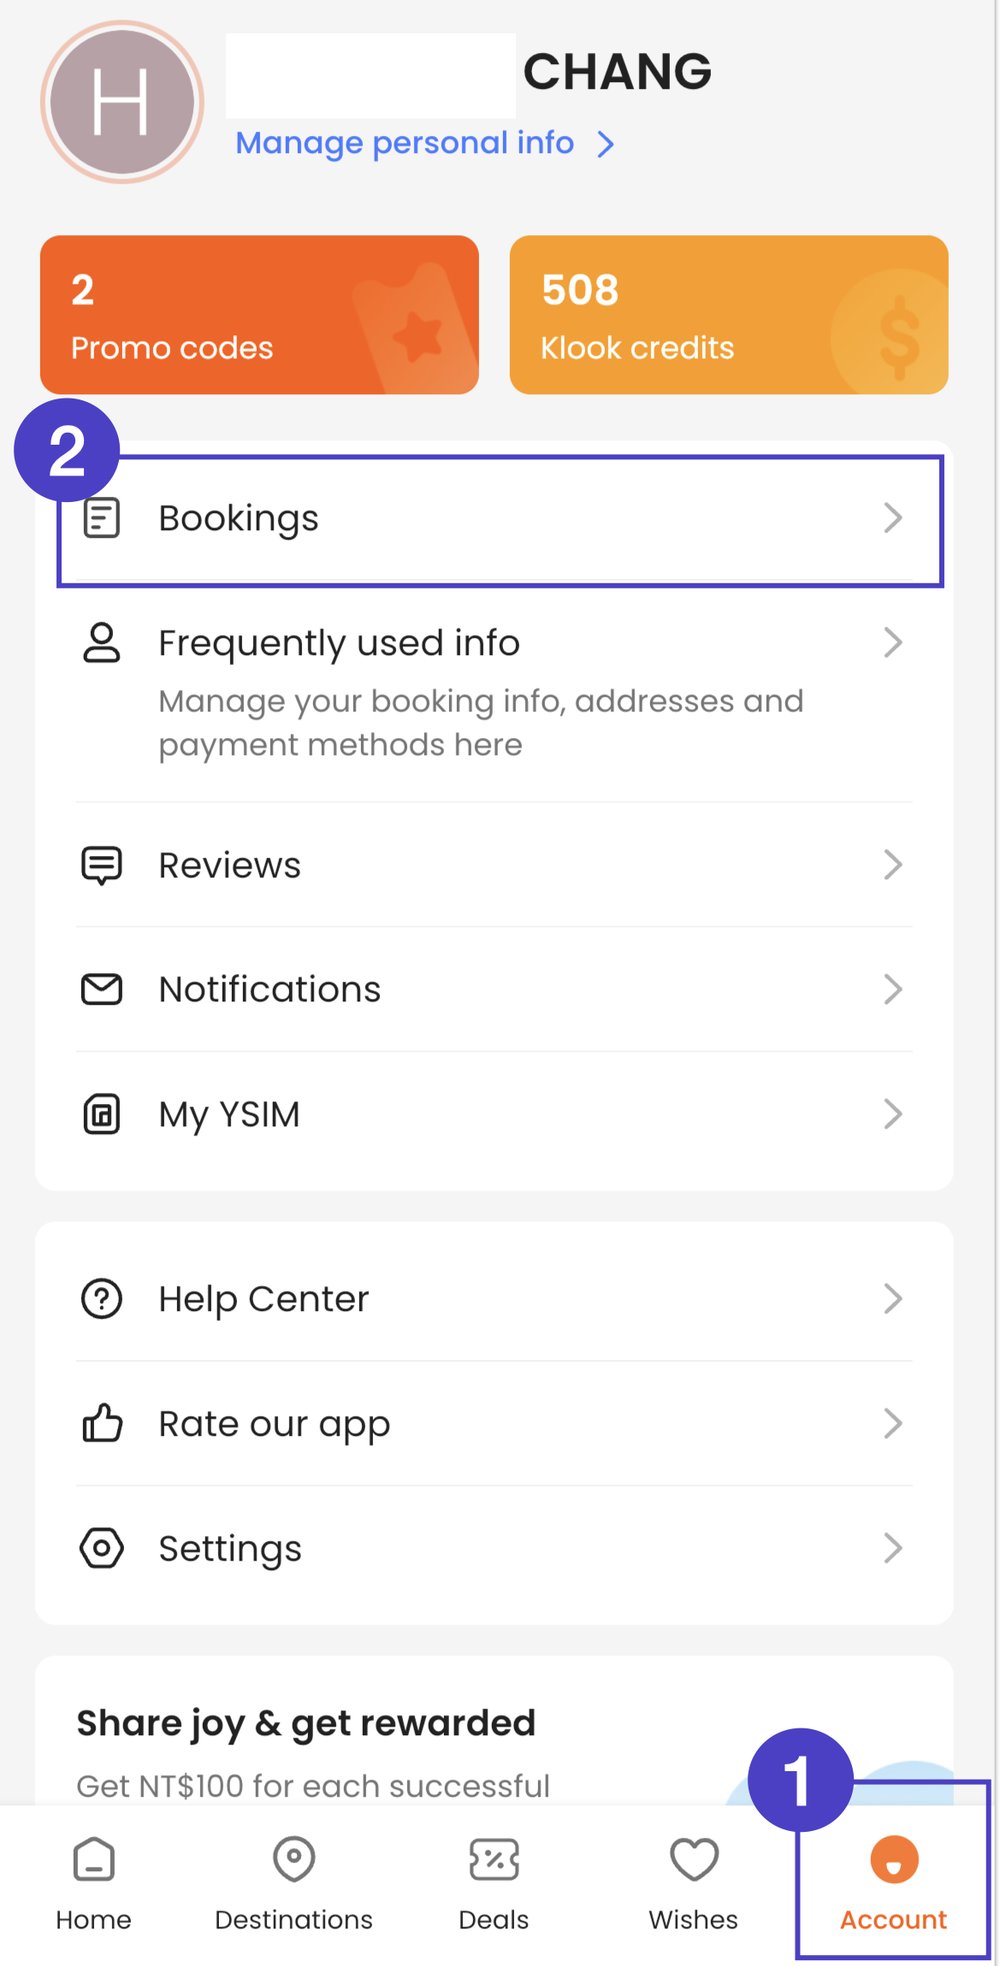1000x1966 pixels.
Task: Open the Notifications row chevron
Action: pos(893,989)
